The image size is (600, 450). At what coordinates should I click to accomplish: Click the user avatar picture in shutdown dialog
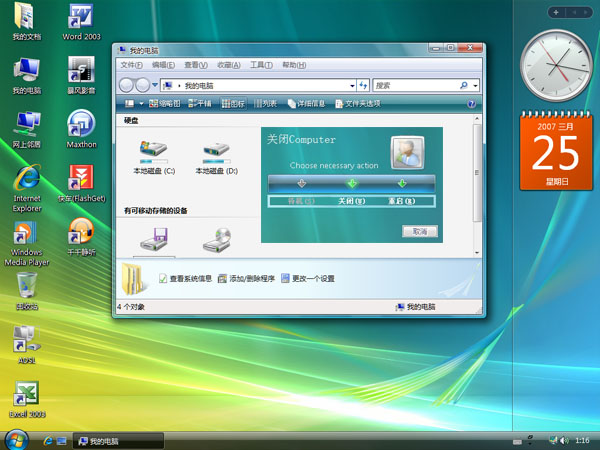coord(407,153)
